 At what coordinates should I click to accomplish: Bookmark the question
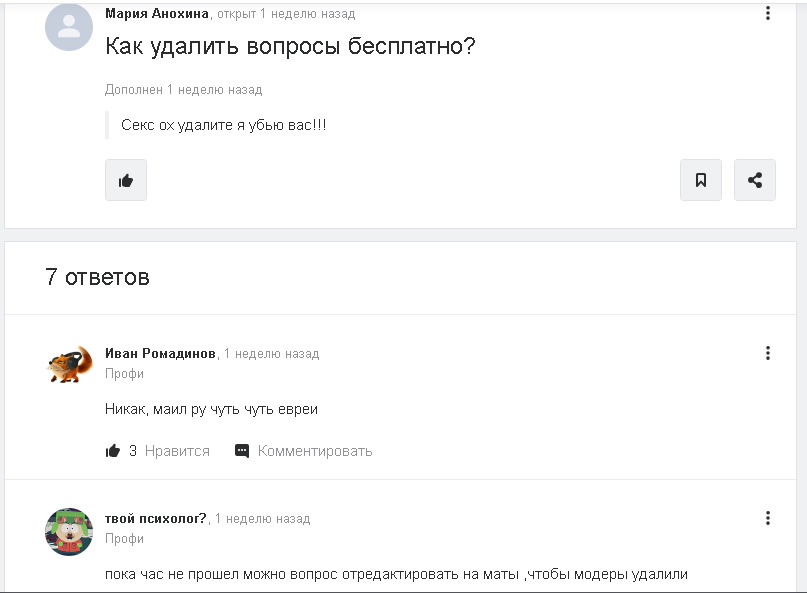[701, 181]
